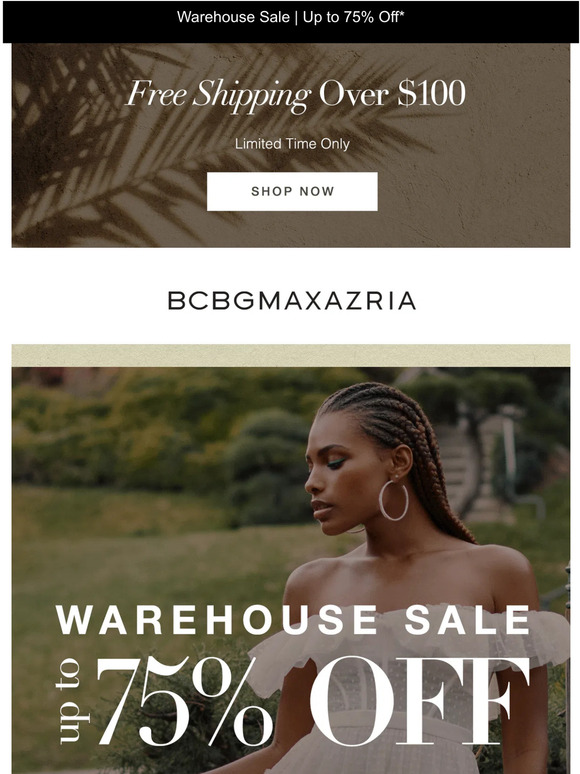
Task: Click the SHOP NOW button
Action: point(292,192)
